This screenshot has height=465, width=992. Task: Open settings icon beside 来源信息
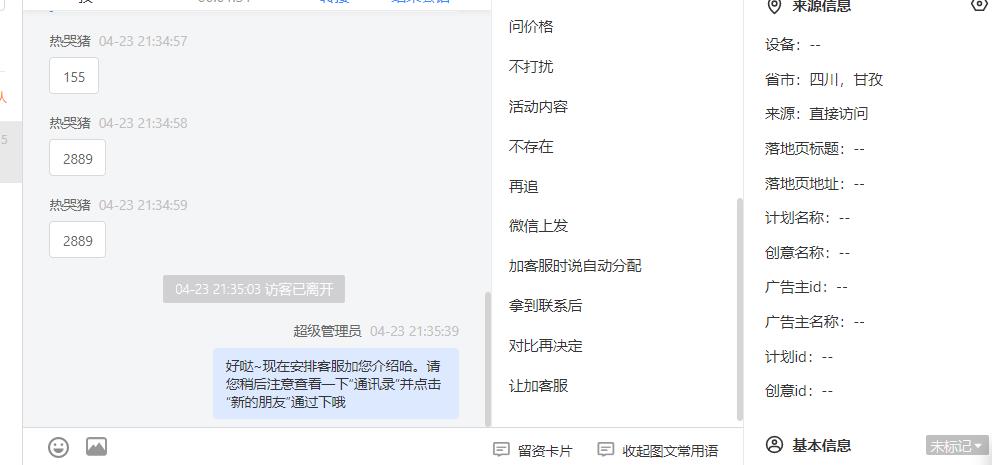click(x=979, y=5)
